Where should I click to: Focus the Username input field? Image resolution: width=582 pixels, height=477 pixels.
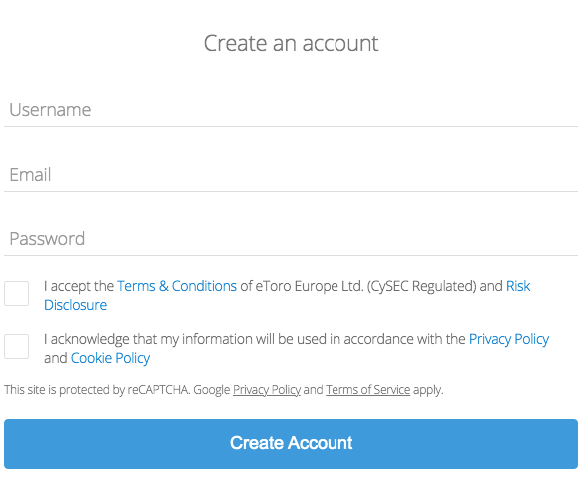[291, 110]
